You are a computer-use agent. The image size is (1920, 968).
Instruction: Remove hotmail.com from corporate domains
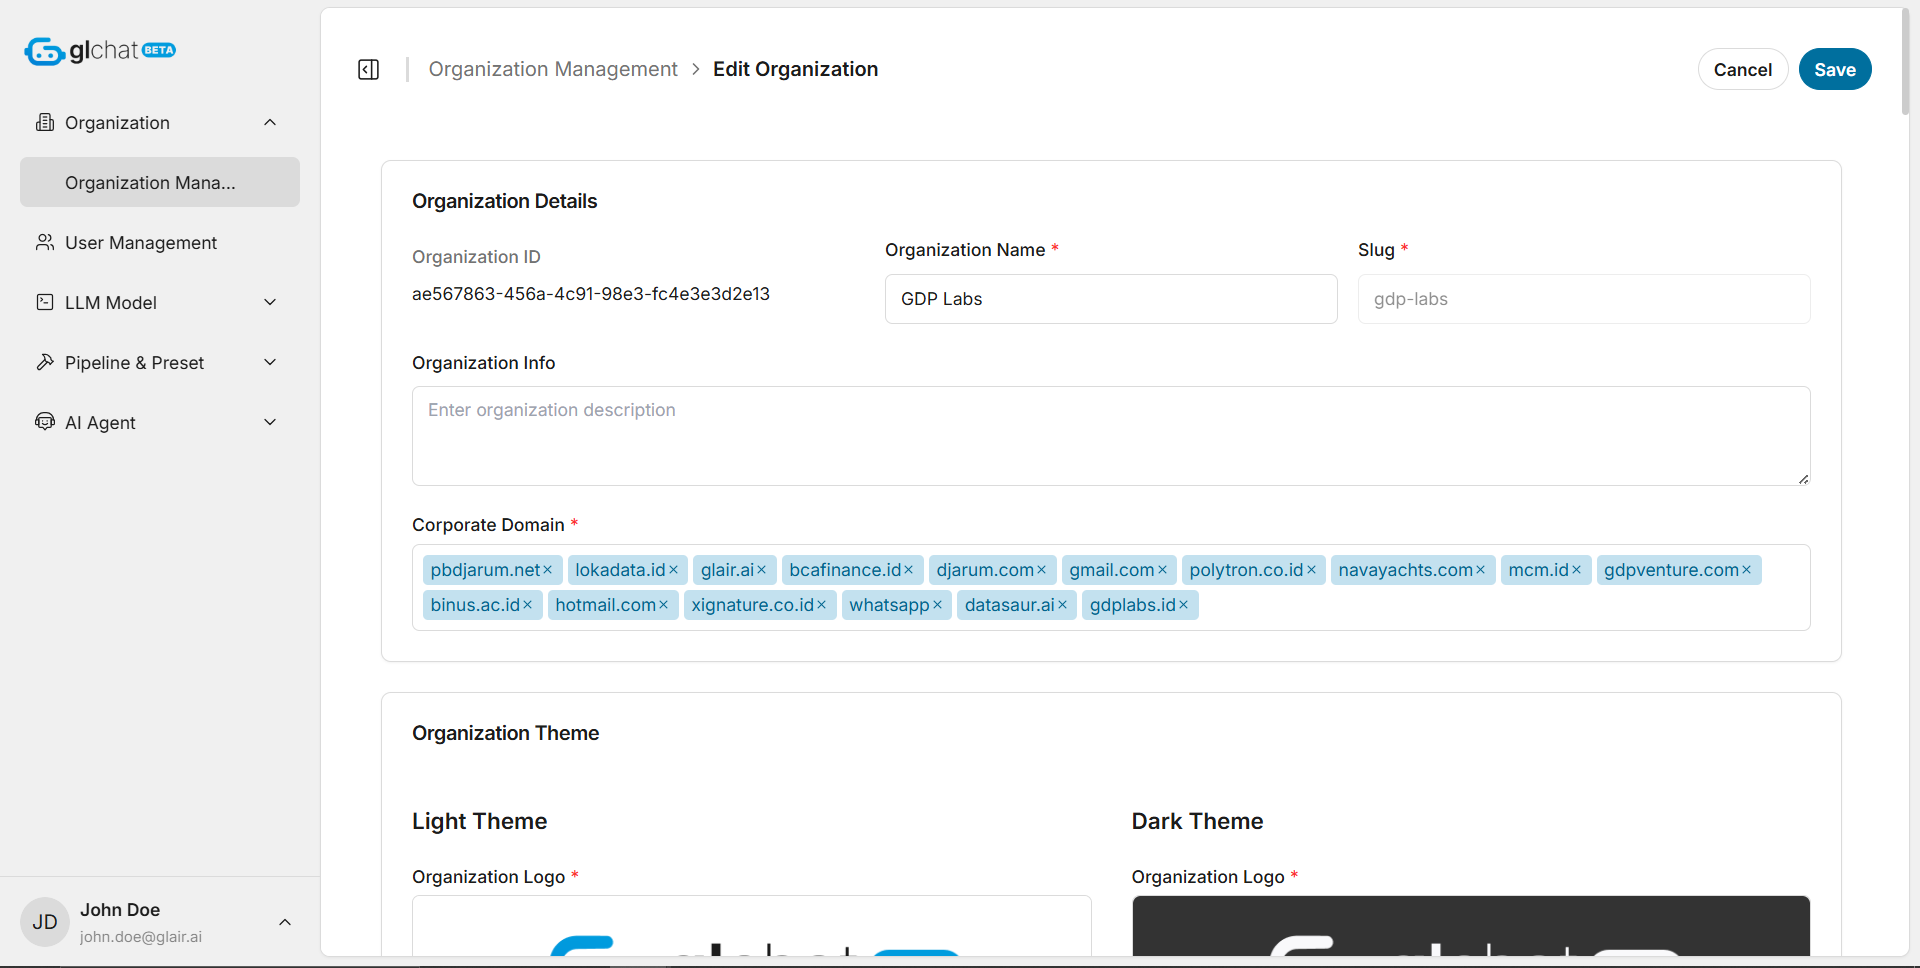coord(663,605)
